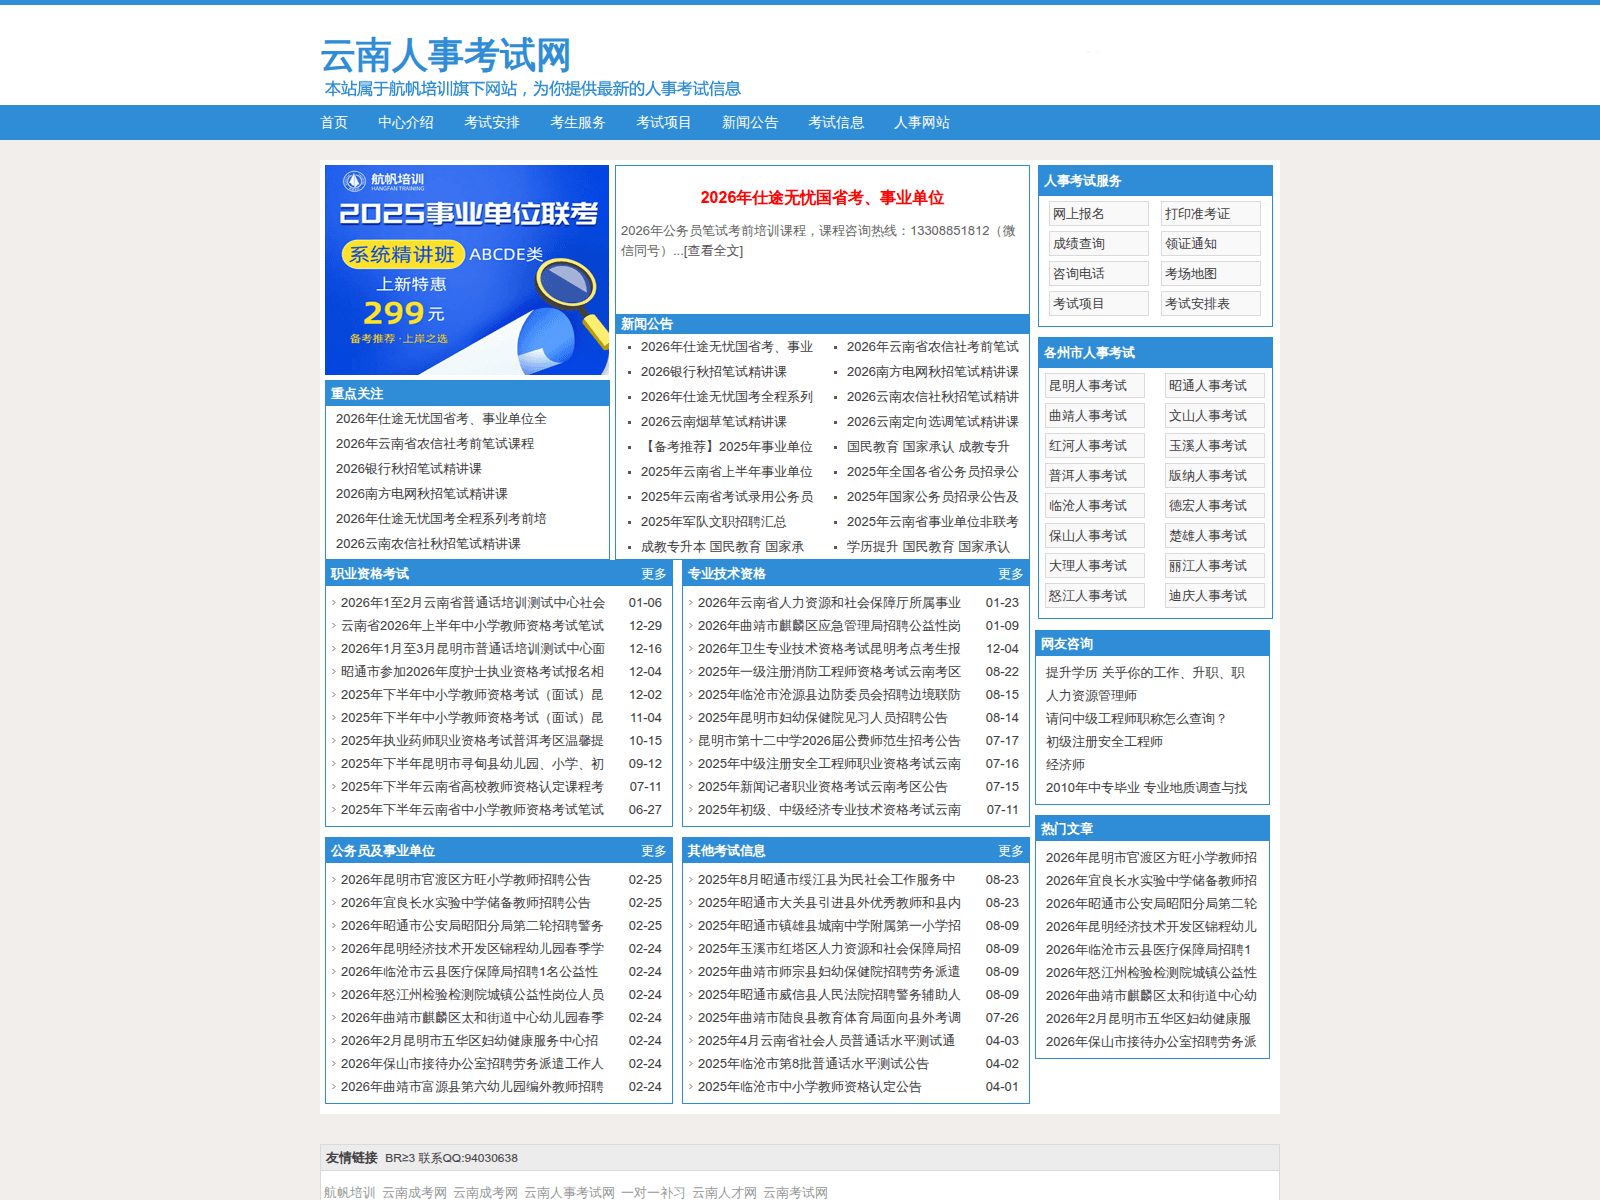Viewport: 1600px width, 1200px height.
Task: Open news item 2026云南烟草笔试精讲课
Action: (714, 422)
